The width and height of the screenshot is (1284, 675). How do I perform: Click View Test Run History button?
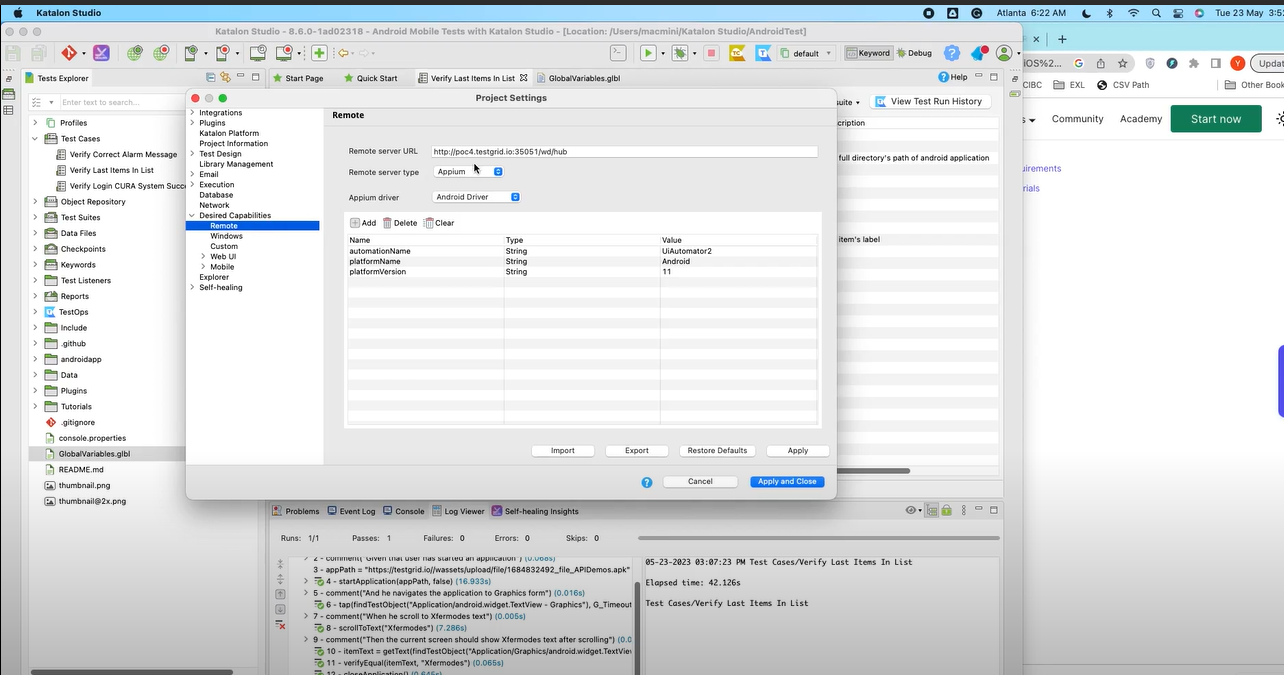click(x=929, y=101)
